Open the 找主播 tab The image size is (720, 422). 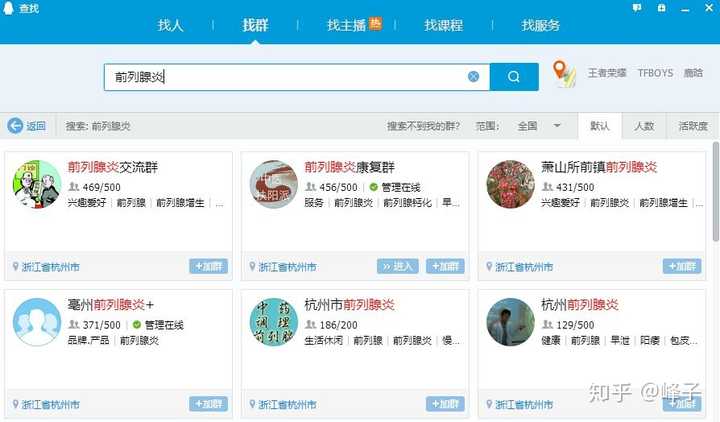347,25
